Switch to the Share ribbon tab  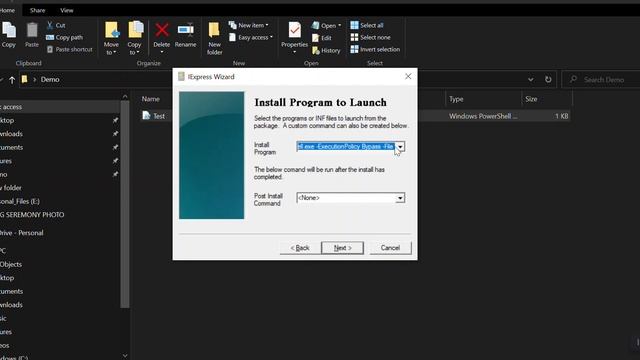coord(37,10)
